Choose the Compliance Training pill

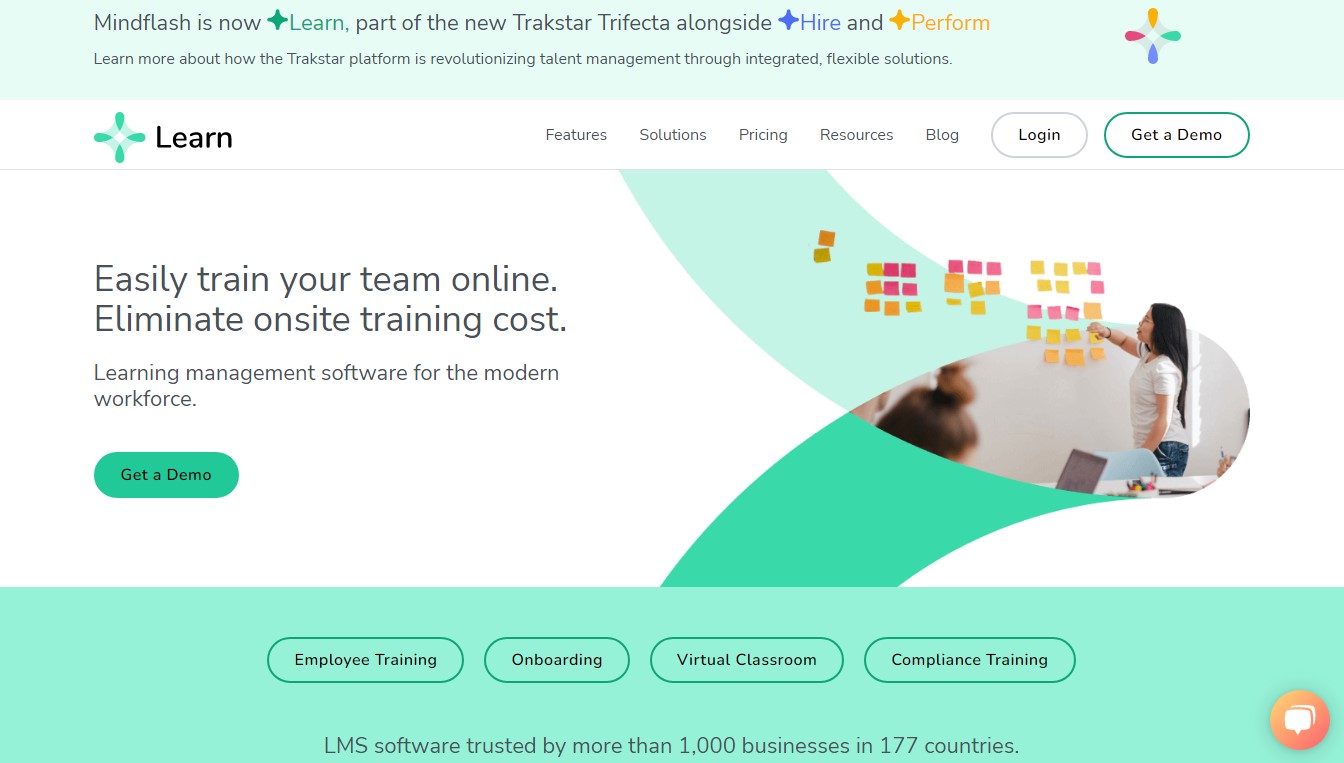pyautogui.click(x=969, y=660)
